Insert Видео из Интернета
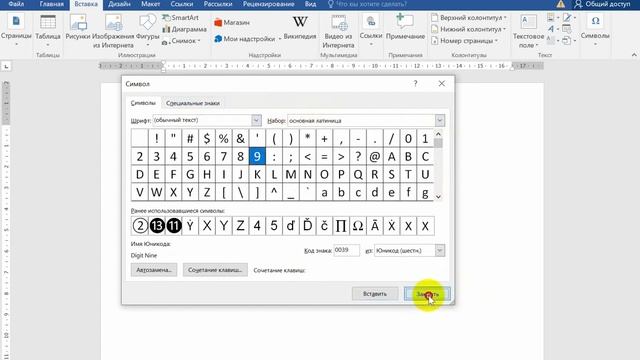Viewport: 640px width, 360px height. click(x=338, y=31)
